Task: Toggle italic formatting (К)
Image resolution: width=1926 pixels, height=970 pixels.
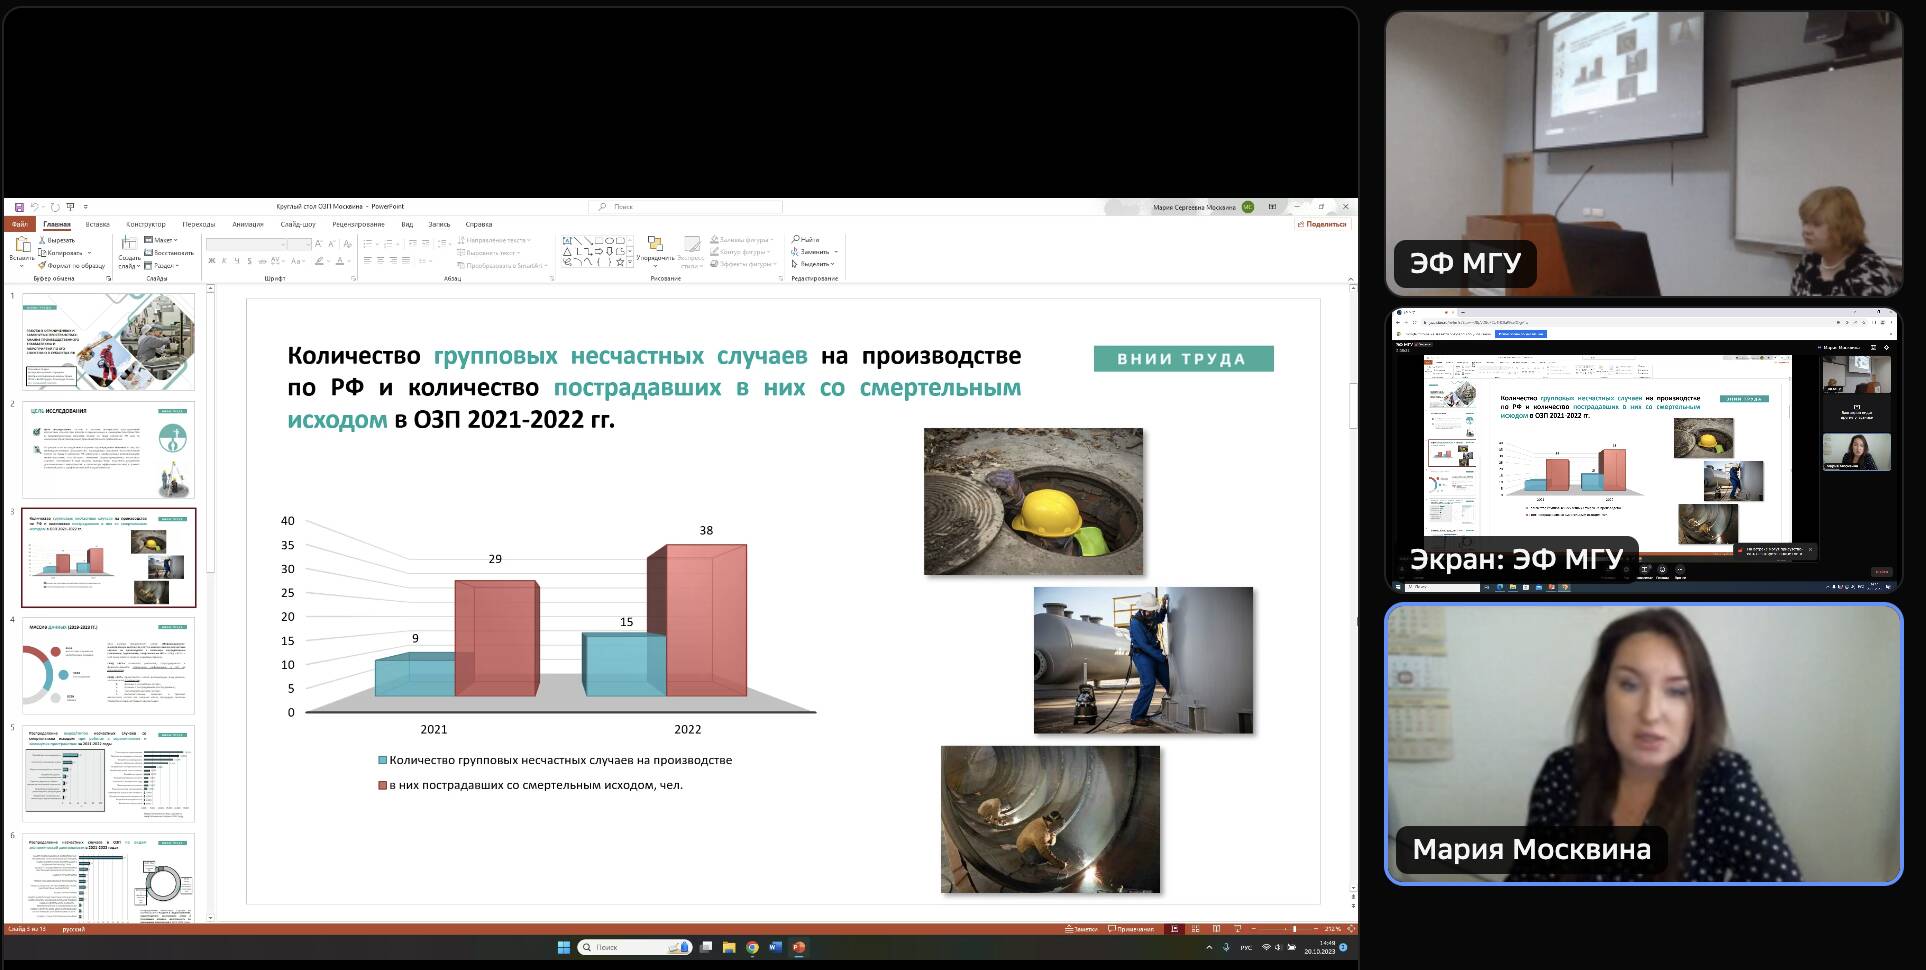Action: 224,261
